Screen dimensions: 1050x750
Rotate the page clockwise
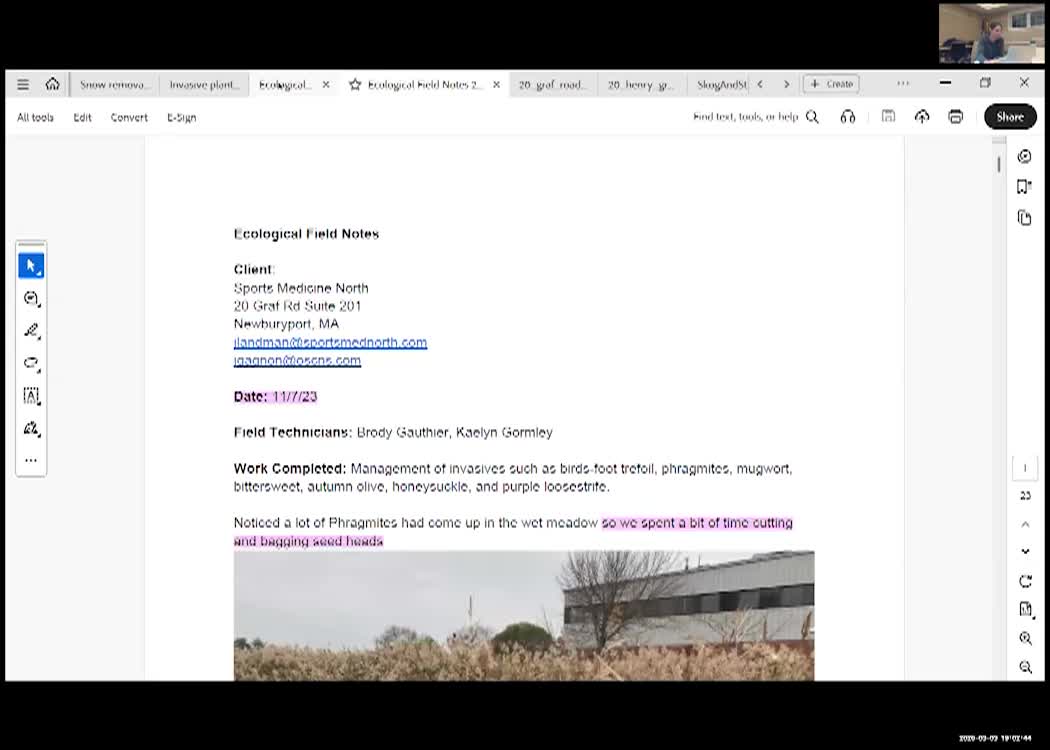[x=1025, y=581]
